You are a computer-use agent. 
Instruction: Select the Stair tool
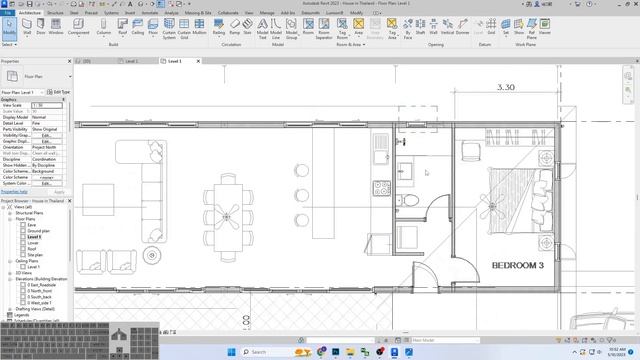[247, 27]
